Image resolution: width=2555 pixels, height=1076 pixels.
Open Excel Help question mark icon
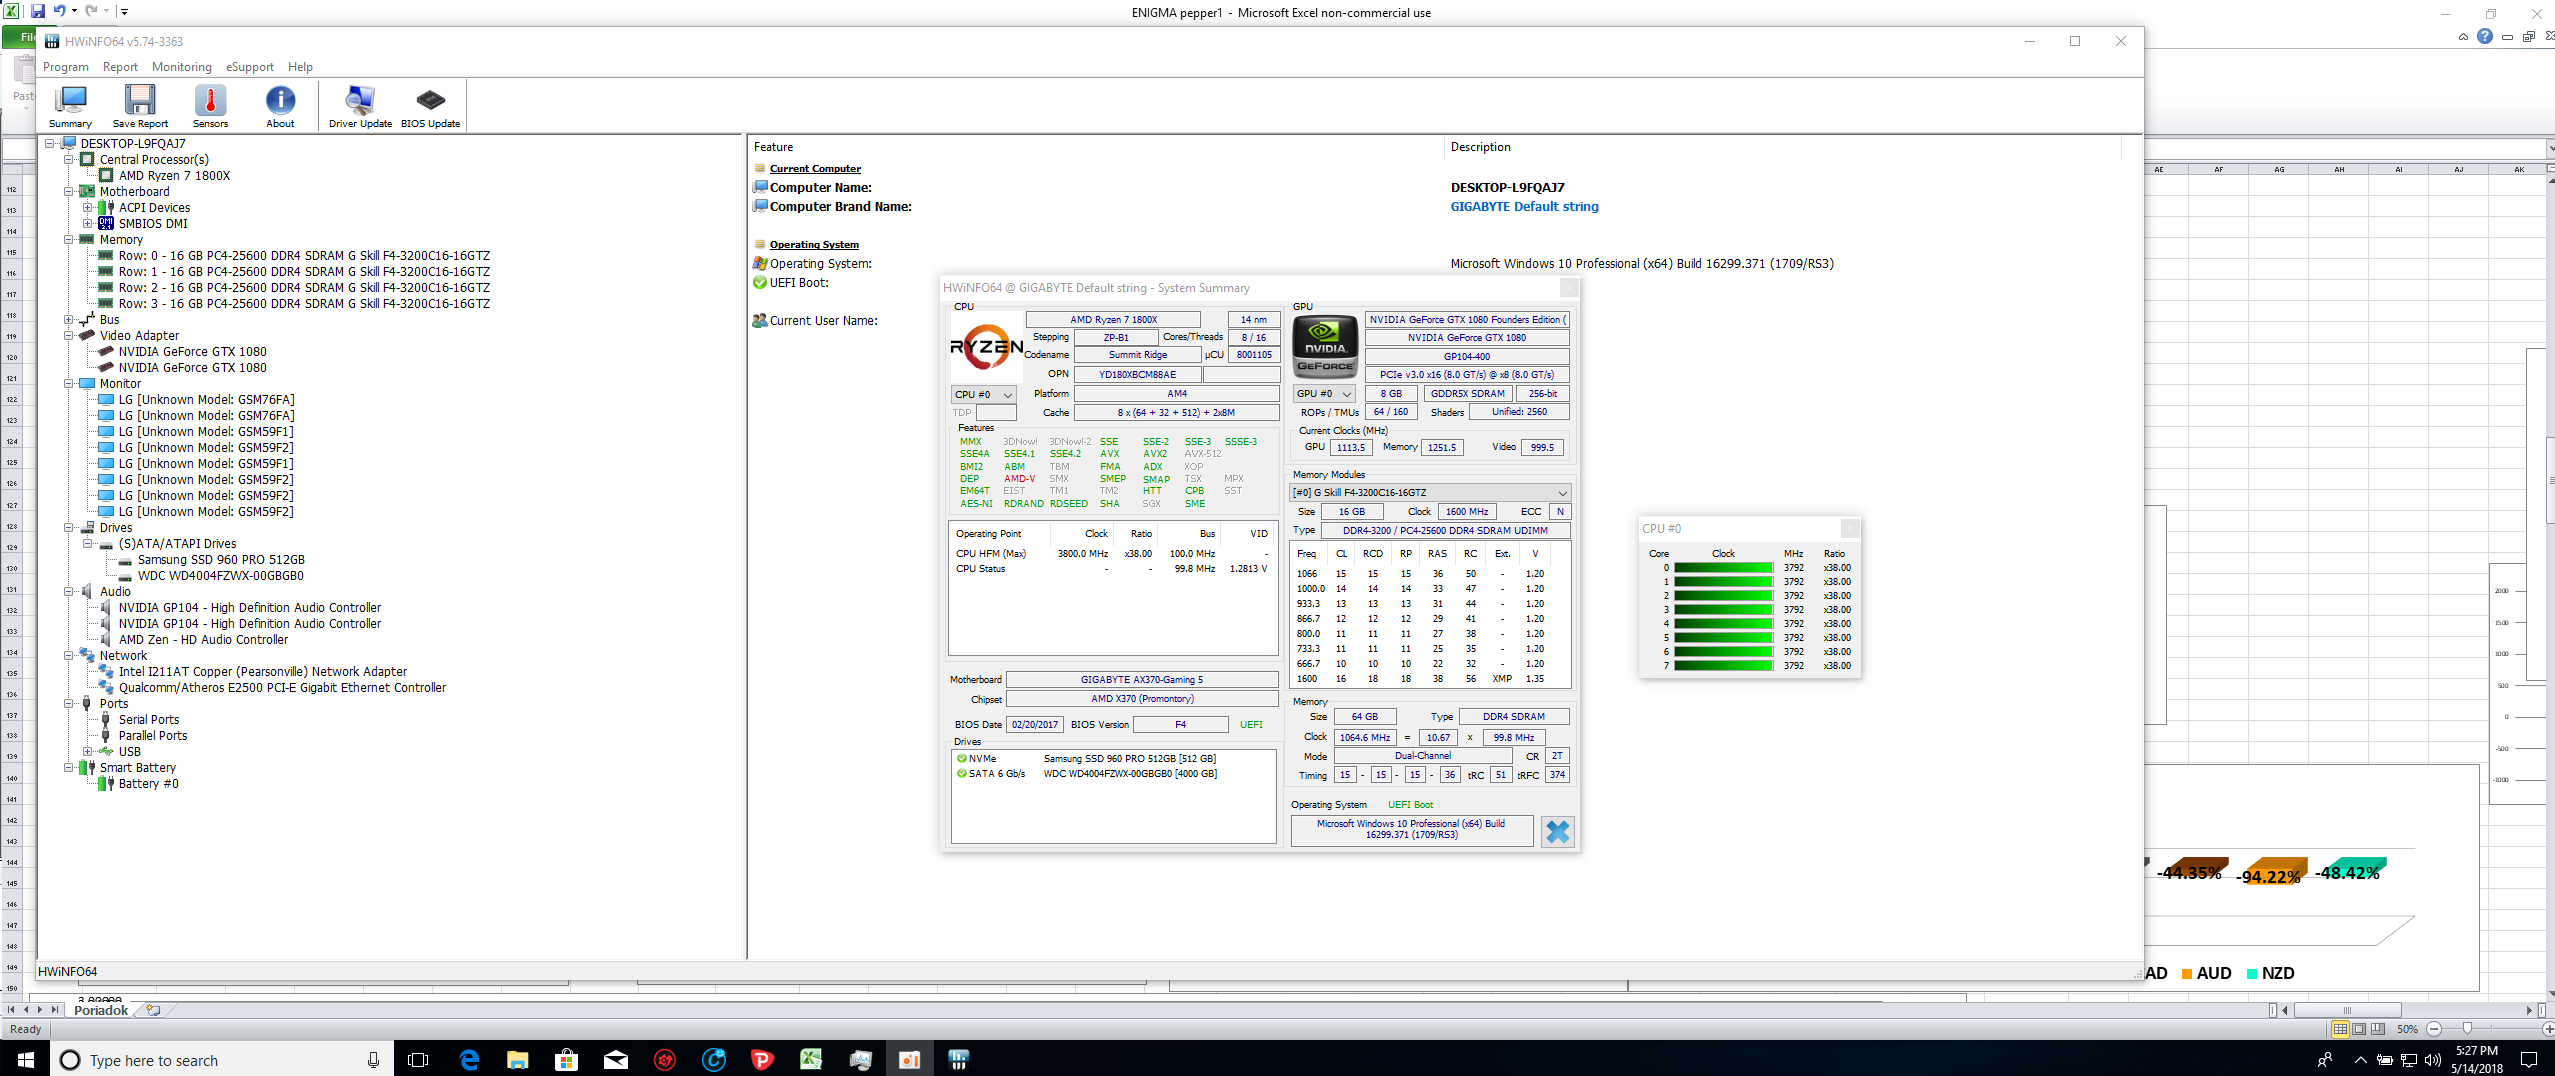[x=2484, y=36]
